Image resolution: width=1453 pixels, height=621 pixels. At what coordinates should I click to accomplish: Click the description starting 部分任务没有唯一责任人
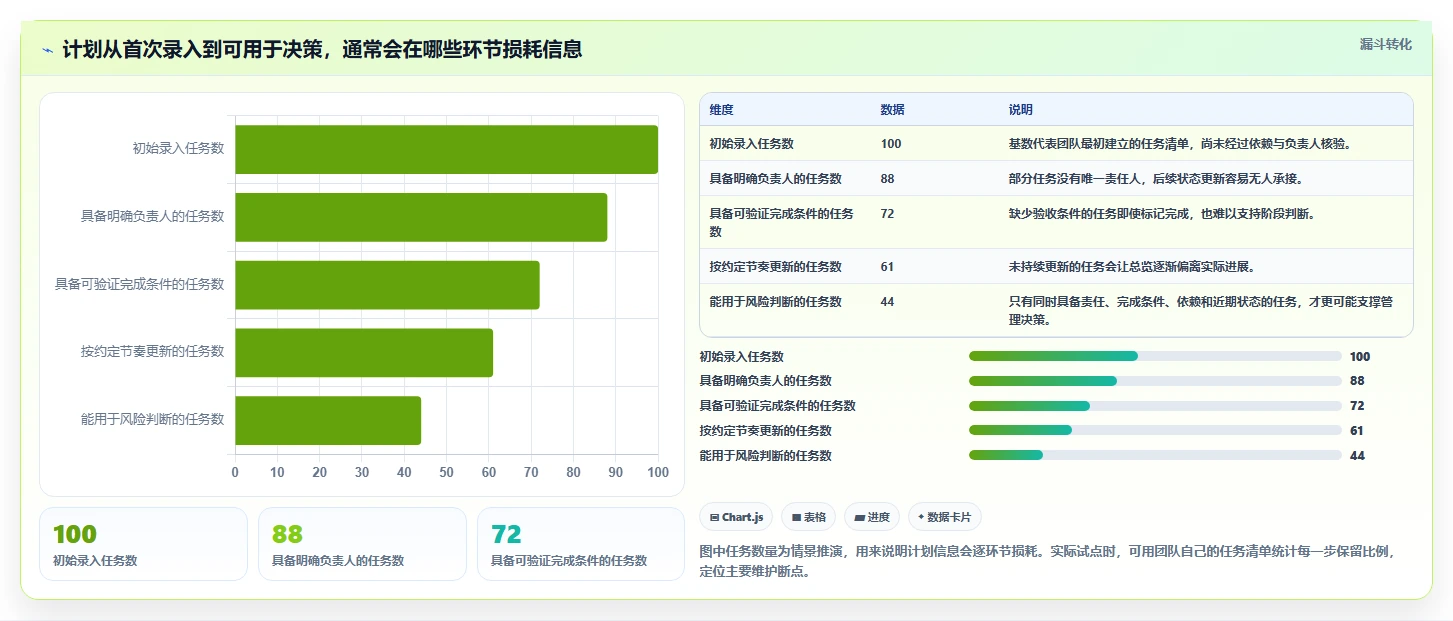tap(1156, 179)
